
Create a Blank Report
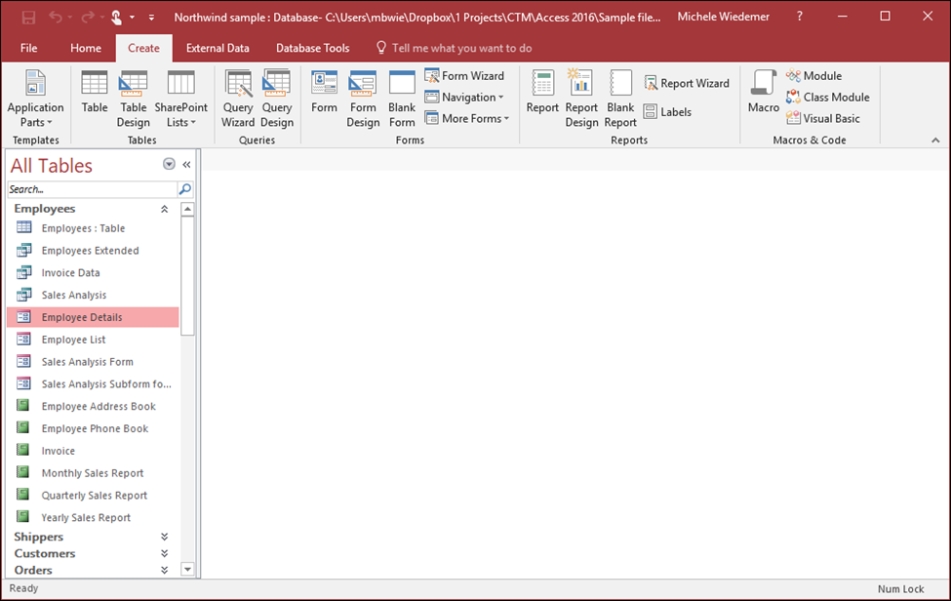[x=620, y=98]
